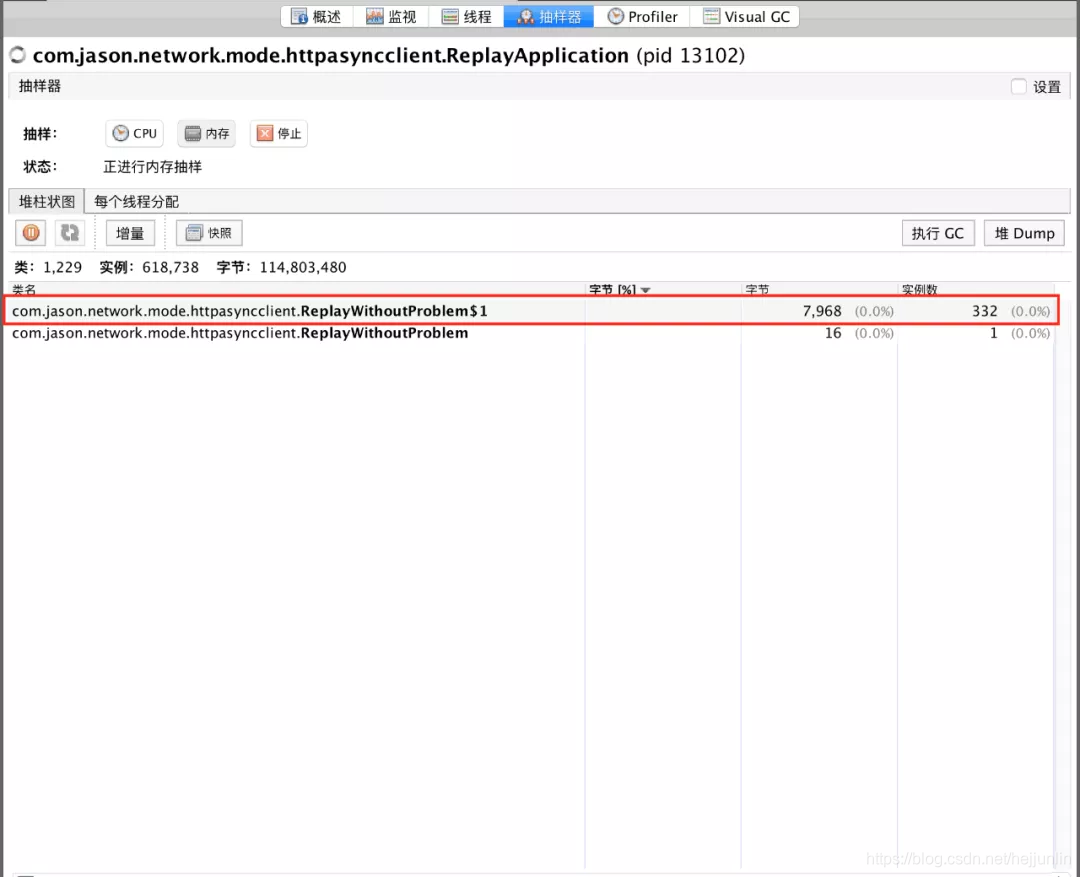Click the 堆 Dump button

[1024, 234]
